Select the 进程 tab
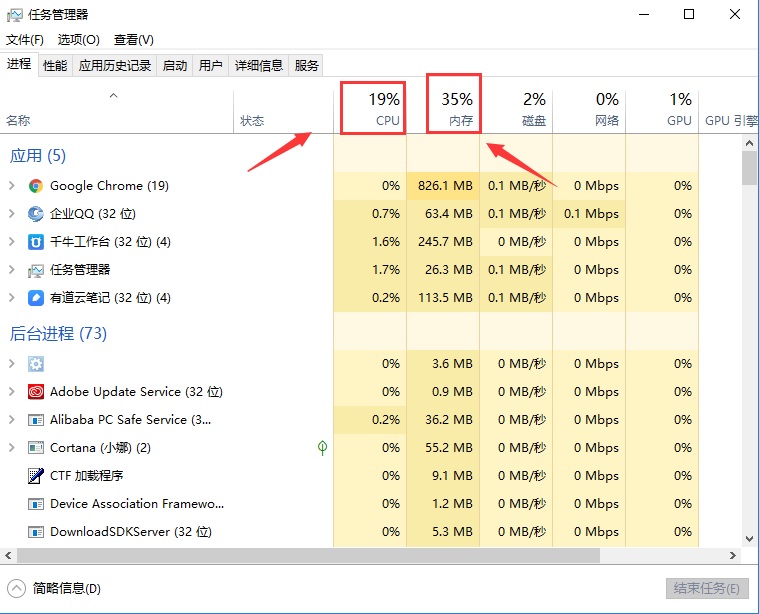 pyautogui.click(x=19, y=64)
